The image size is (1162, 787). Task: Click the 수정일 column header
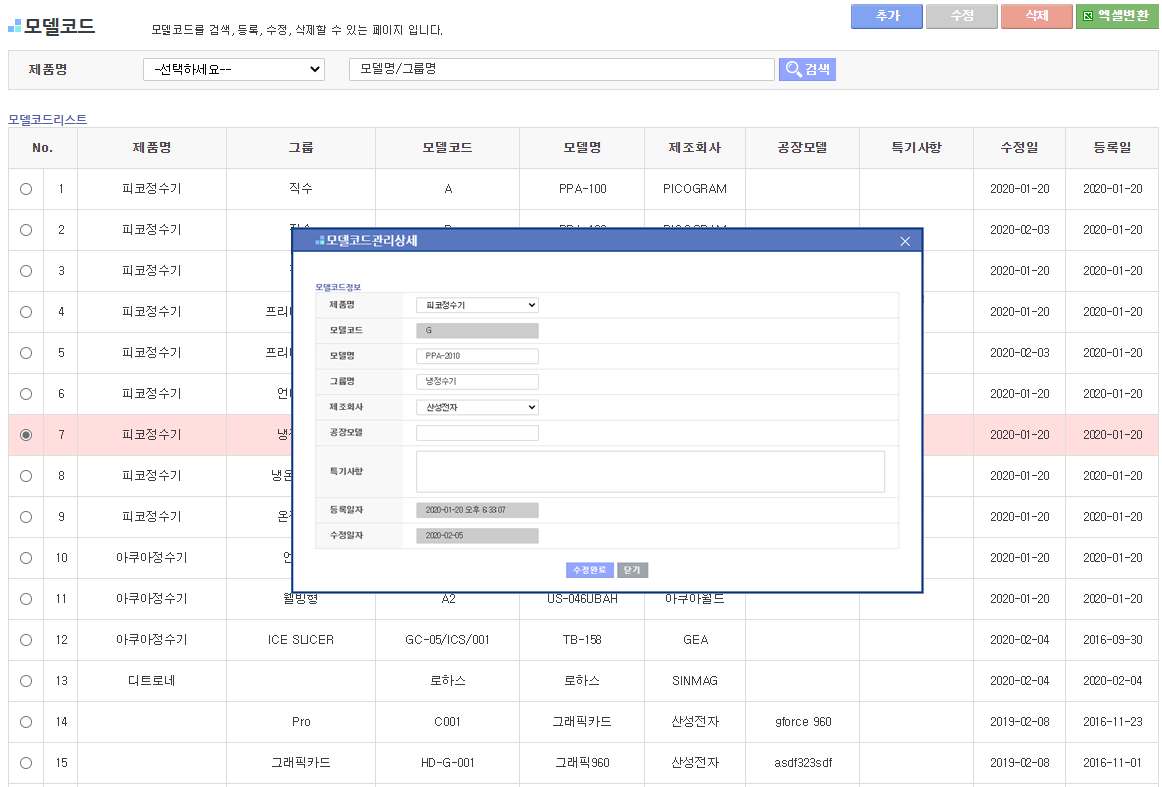pos(1019,148)
